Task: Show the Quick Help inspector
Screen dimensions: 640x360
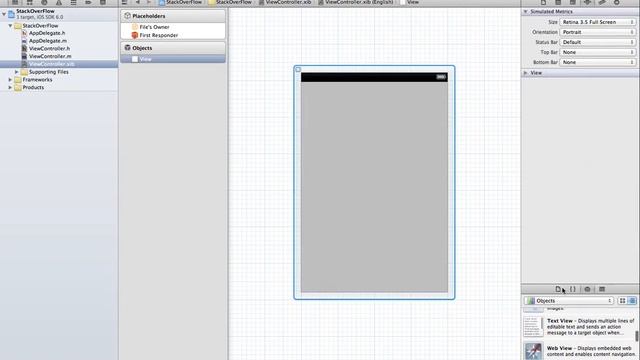Action: tap(558, 2)
